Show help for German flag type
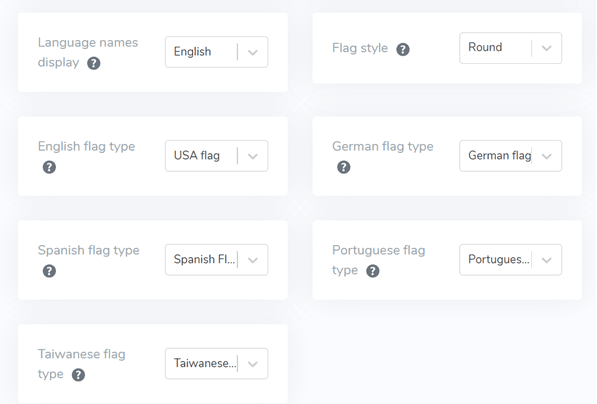This screenshot has height=404, width=597. pyautogui.click(x=343, y=167)
